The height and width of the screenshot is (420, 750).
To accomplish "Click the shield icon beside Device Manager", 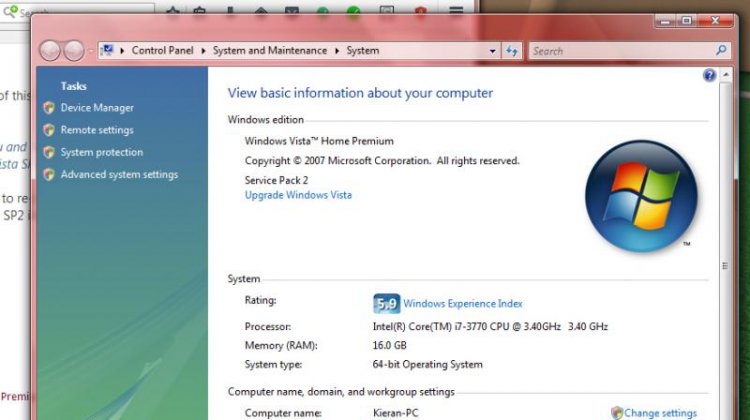I will pyautogui.click(x=49, y=108).
